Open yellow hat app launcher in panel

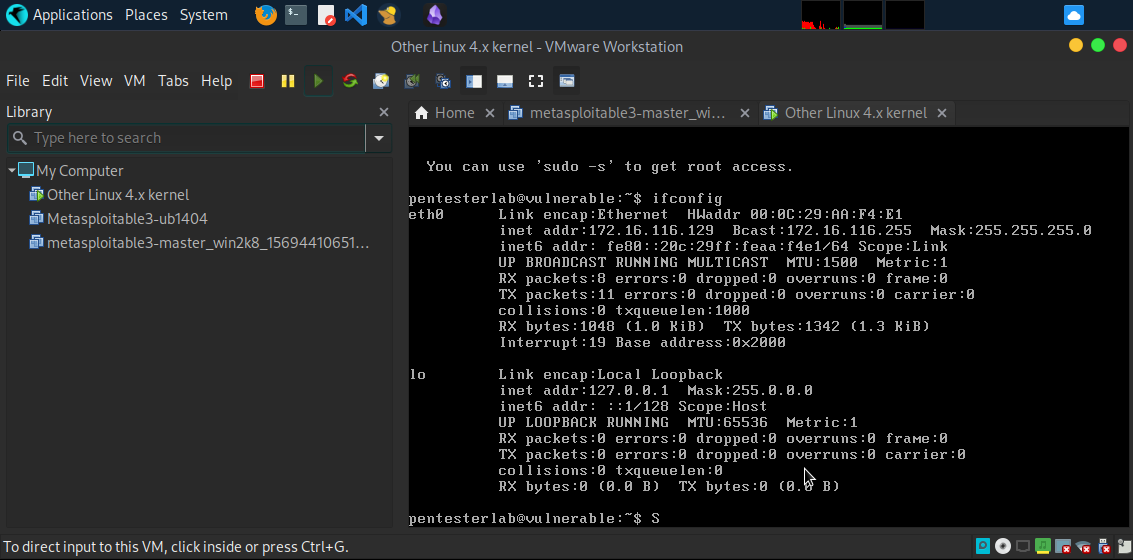(x=387, y=14)
